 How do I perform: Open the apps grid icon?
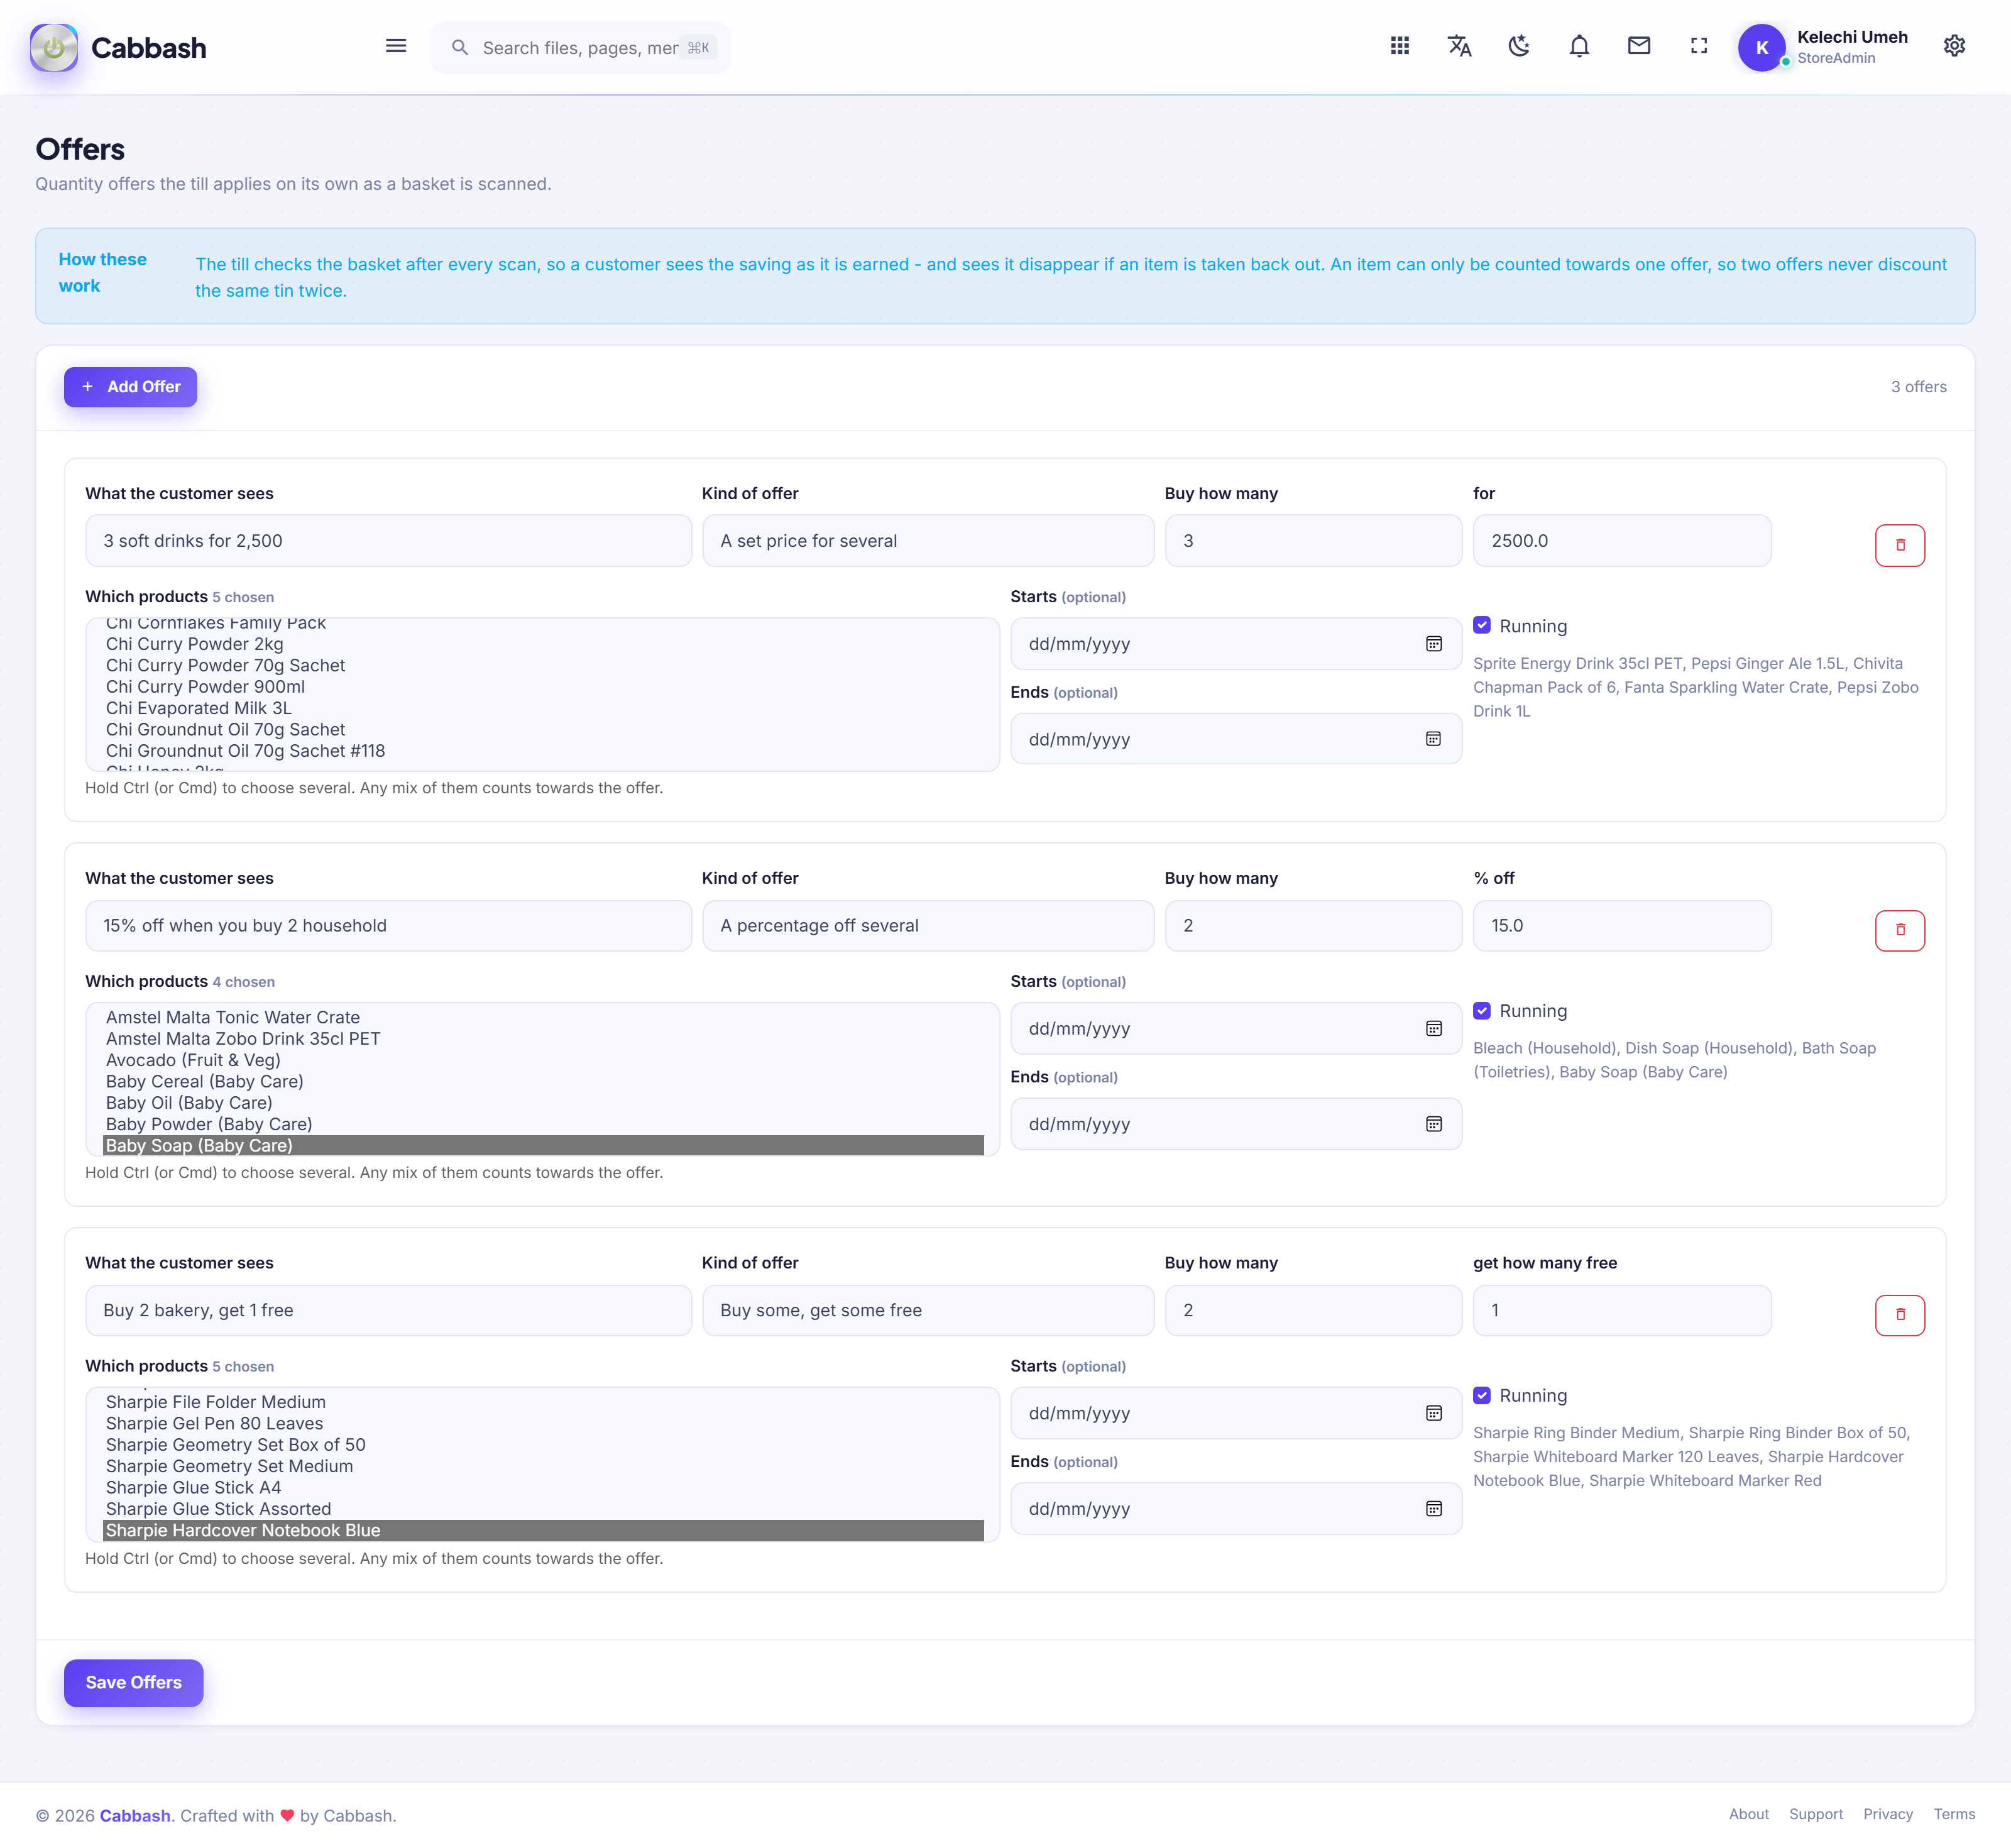tap(1400, 46)
